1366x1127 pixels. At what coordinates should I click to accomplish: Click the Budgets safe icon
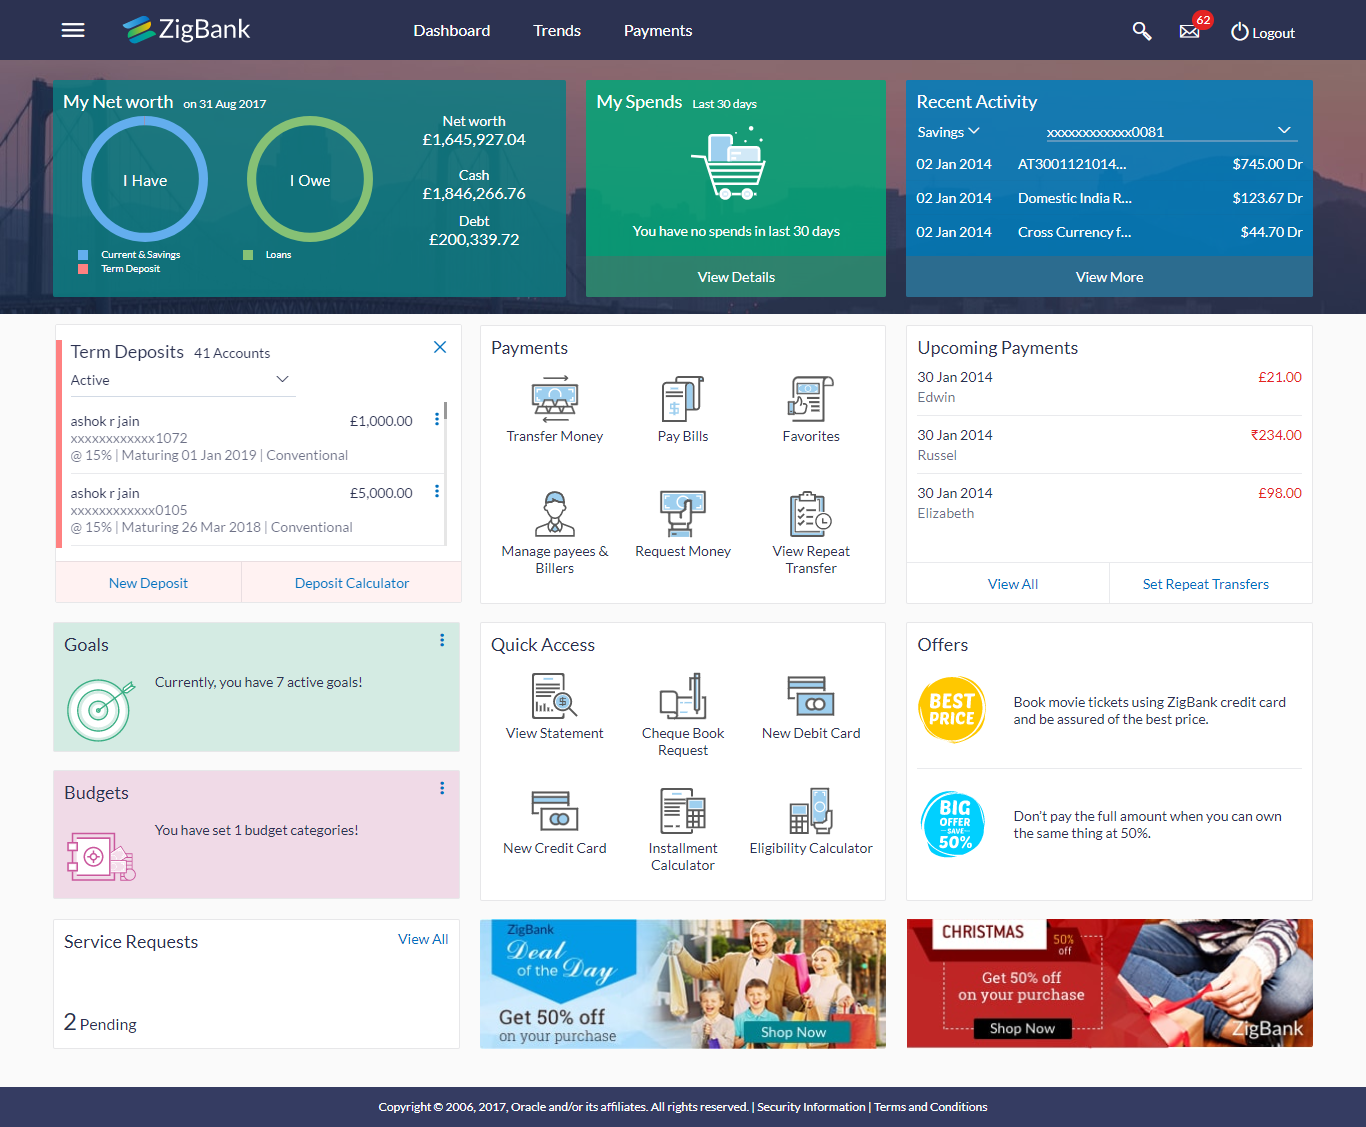tap(101, 856)
